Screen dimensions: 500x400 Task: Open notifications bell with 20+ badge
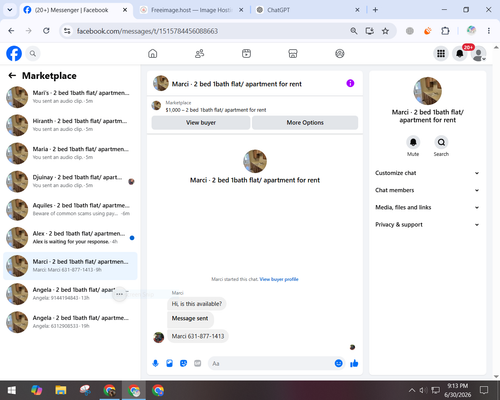[x=460, y=53]
